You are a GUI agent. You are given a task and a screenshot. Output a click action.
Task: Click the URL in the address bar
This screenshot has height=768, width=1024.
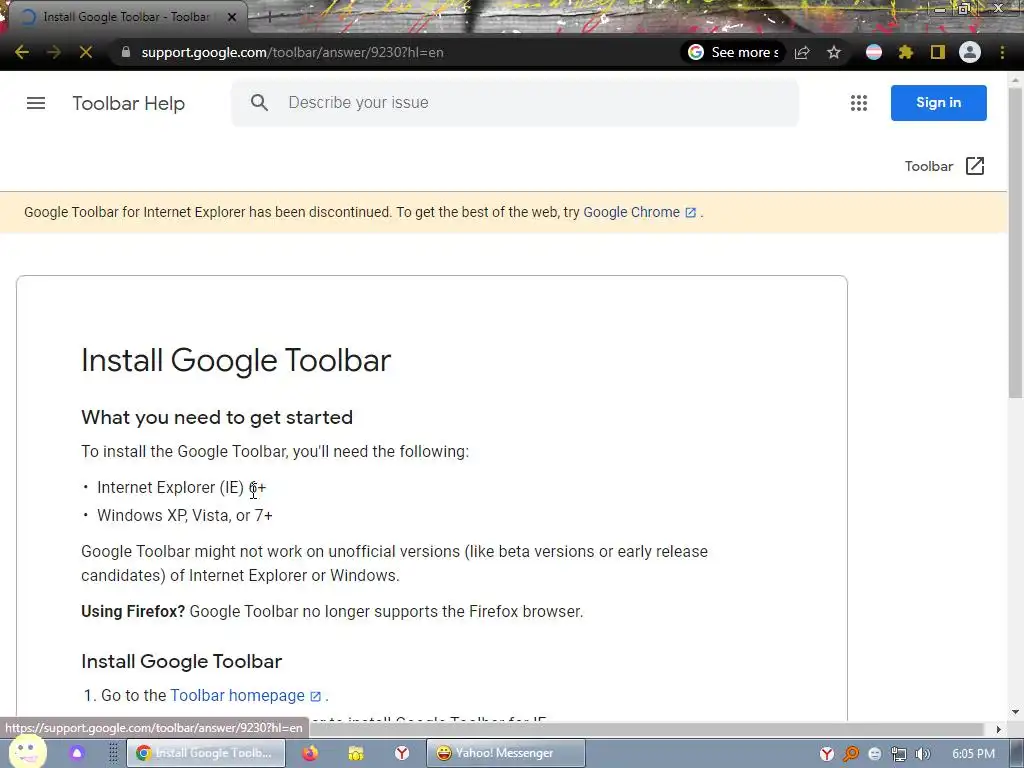tap(292, 52)
